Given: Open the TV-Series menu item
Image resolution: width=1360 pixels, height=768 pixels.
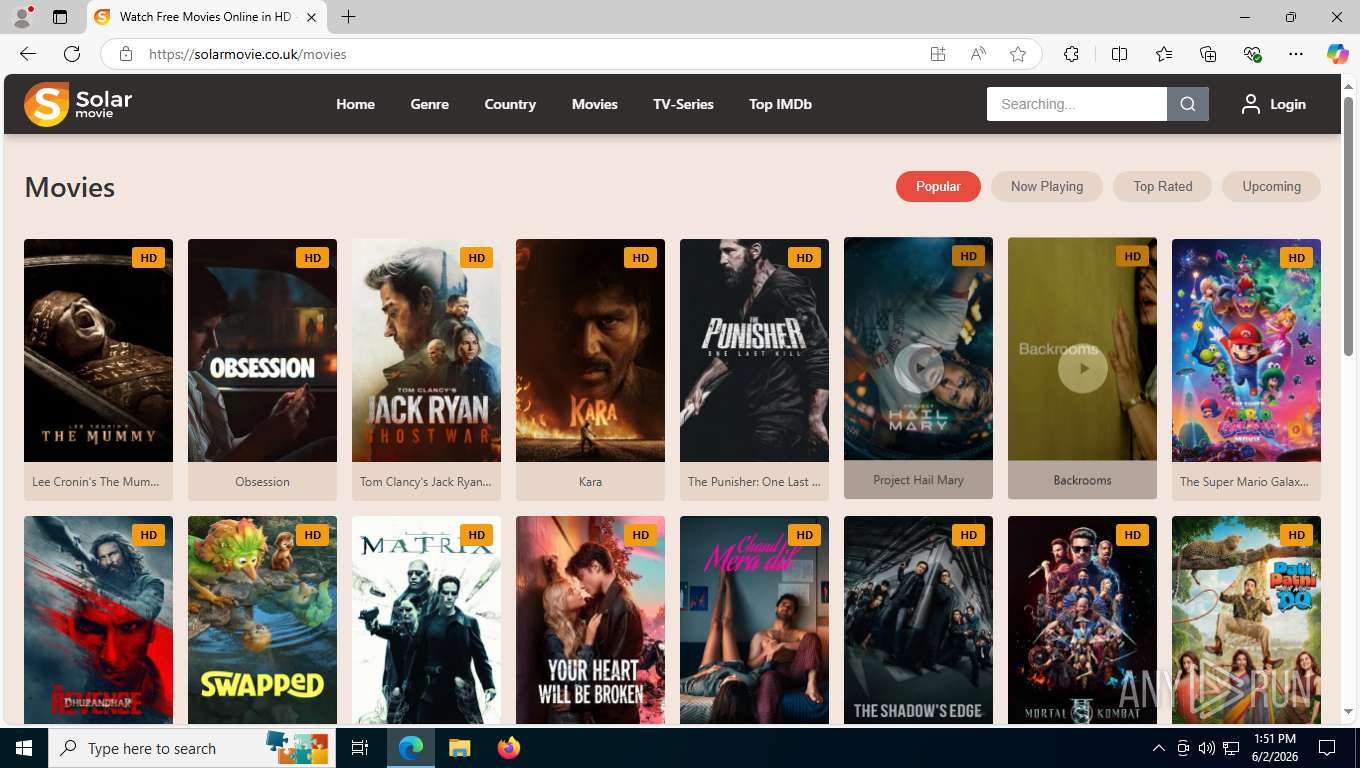Looking at the screenshot, I should pyautogui.click(x=683, y=104).
